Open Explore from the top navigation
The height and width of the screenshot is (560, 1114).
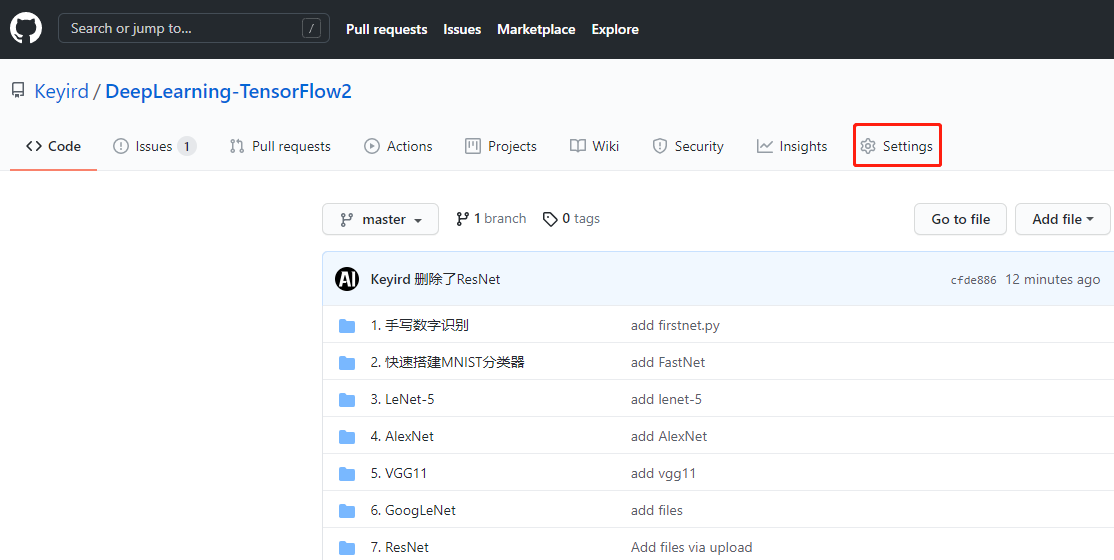(x=615, y=29)
